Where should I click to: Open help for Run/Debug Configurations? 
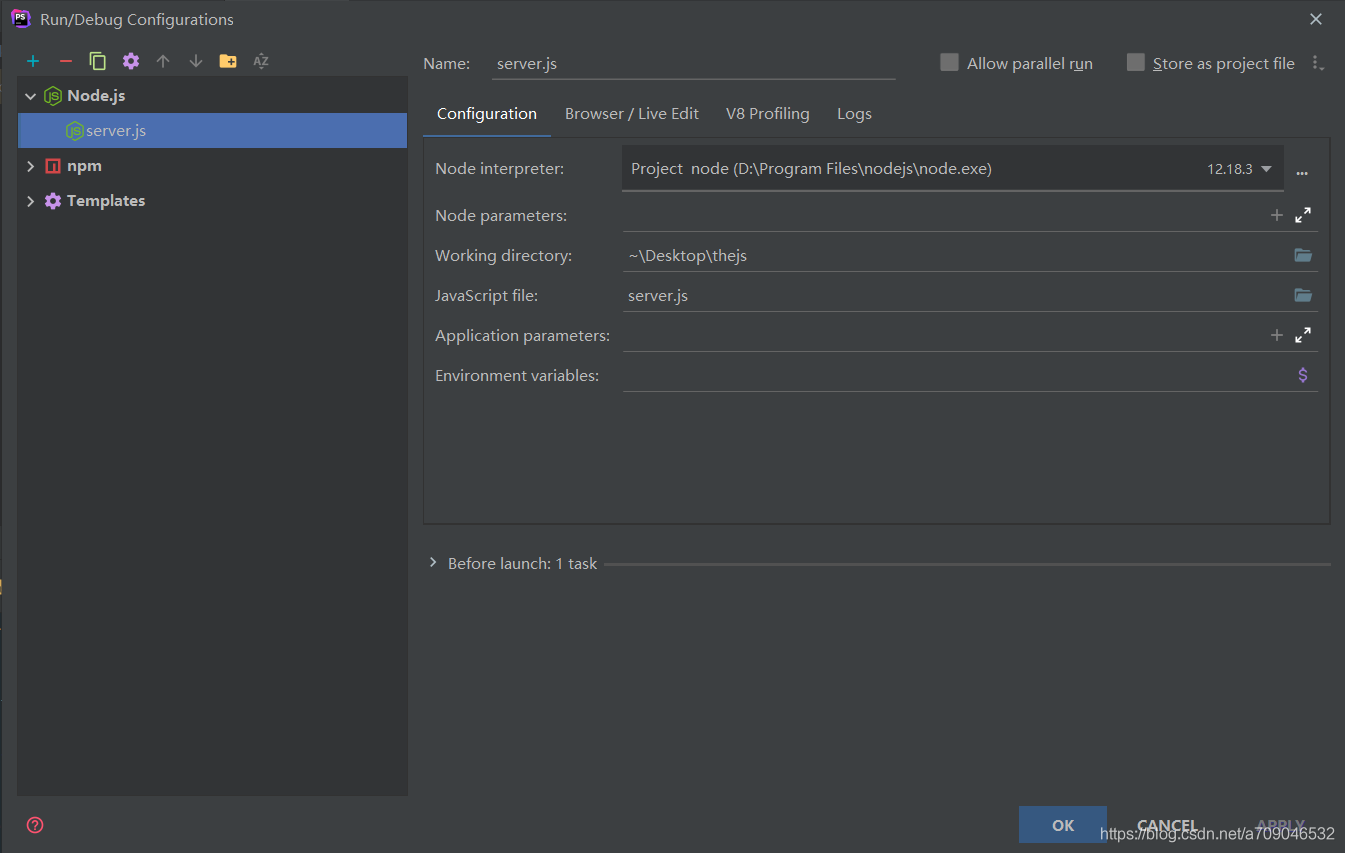34,825
